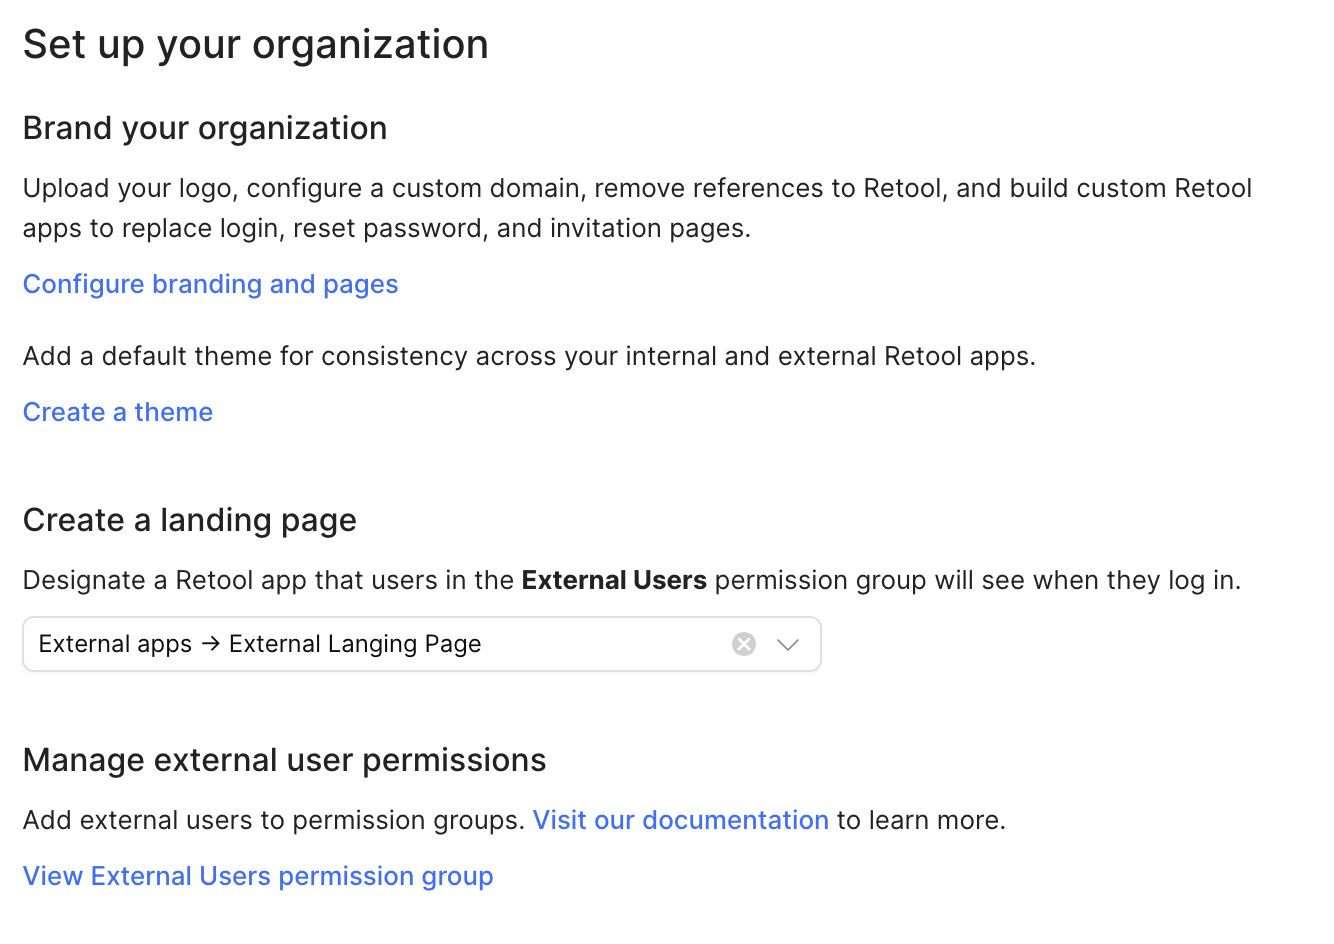The image size is (1334, 944).
Task: Click the Designate a Retool app sentence
Action: (x=268, y=580)
